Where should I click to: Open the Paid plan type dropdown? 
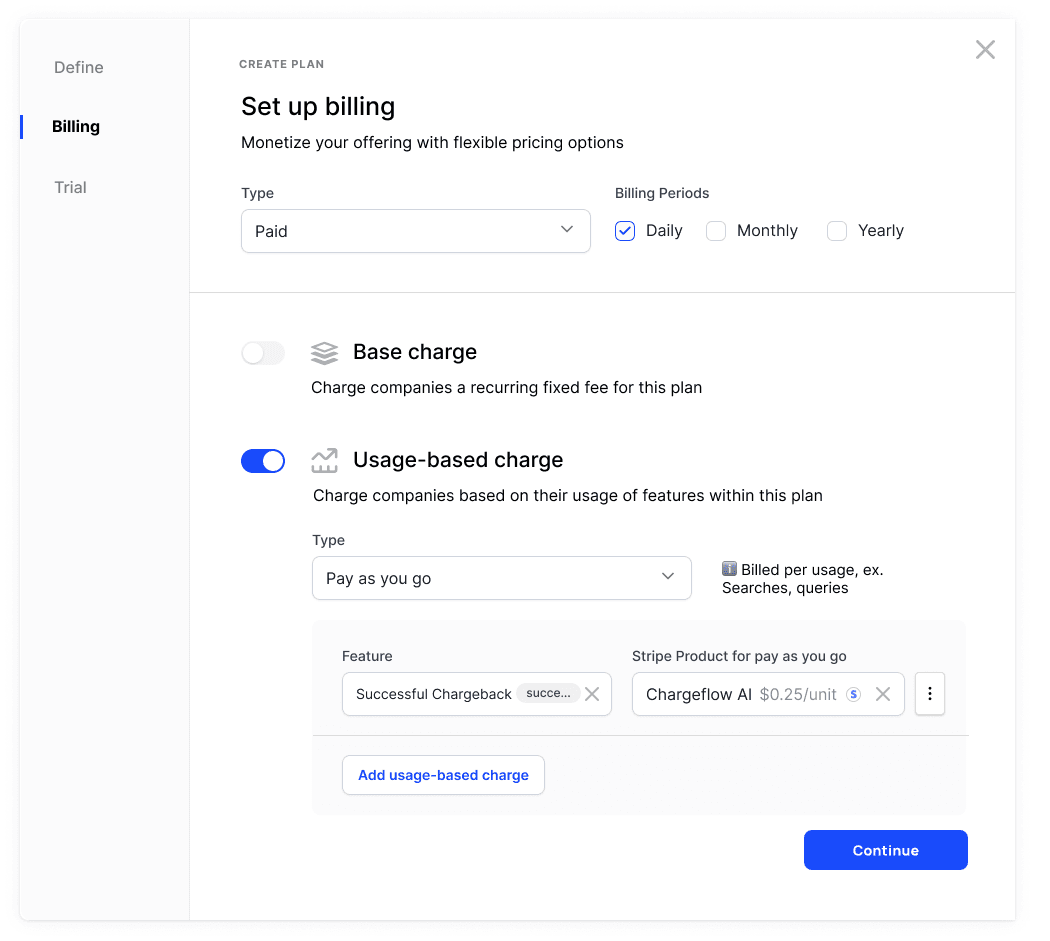click(415, 231)
